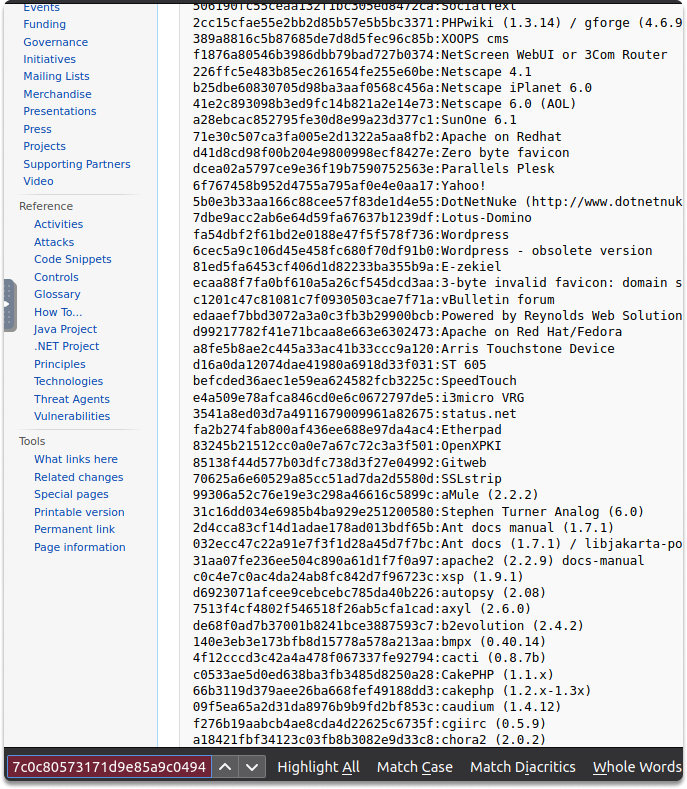Go to Code Snippets reference page
The height and width of the screenshot is (789, 687).
[72, 260]
